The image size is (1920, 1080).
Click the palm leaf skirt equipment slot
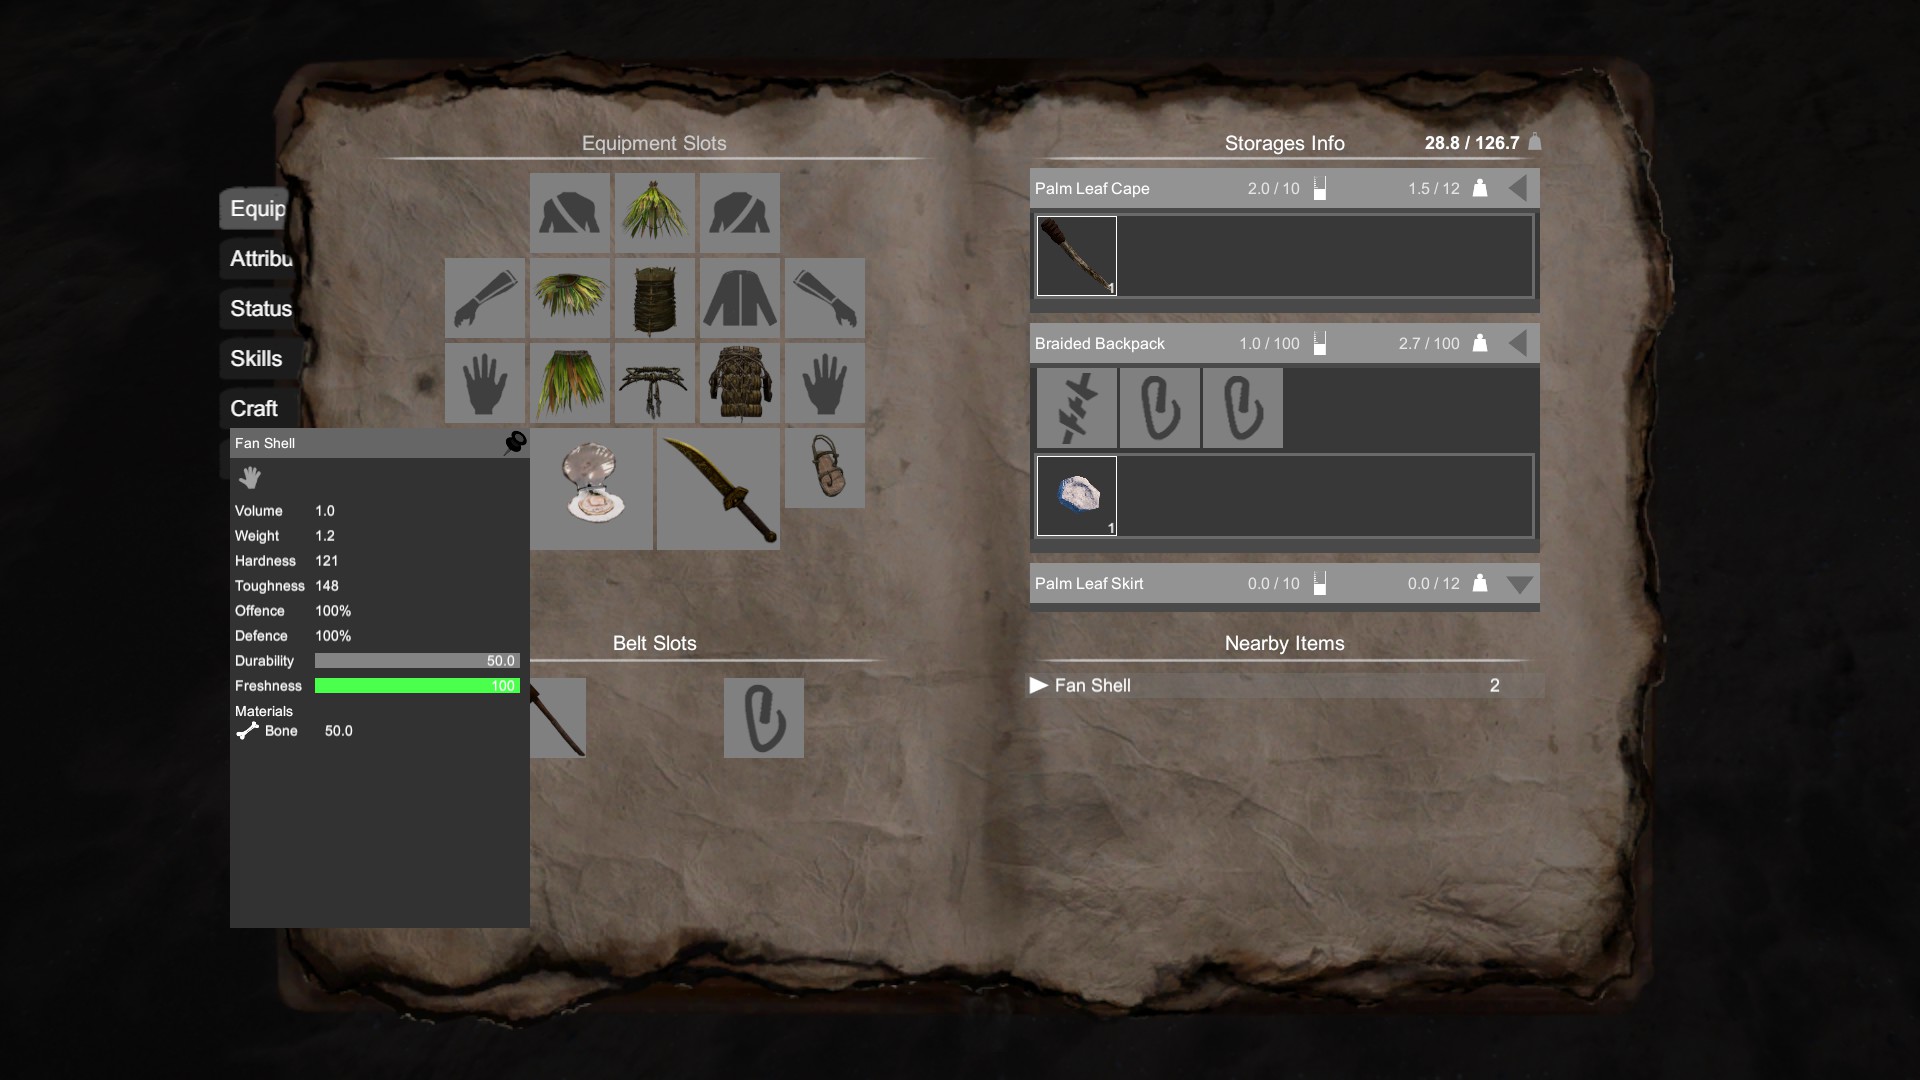point(570,382)
